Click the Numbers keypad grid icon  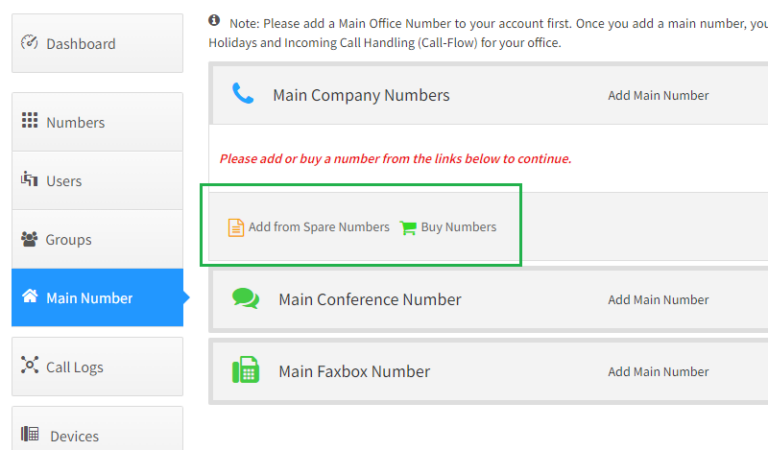tap(29, 120)
